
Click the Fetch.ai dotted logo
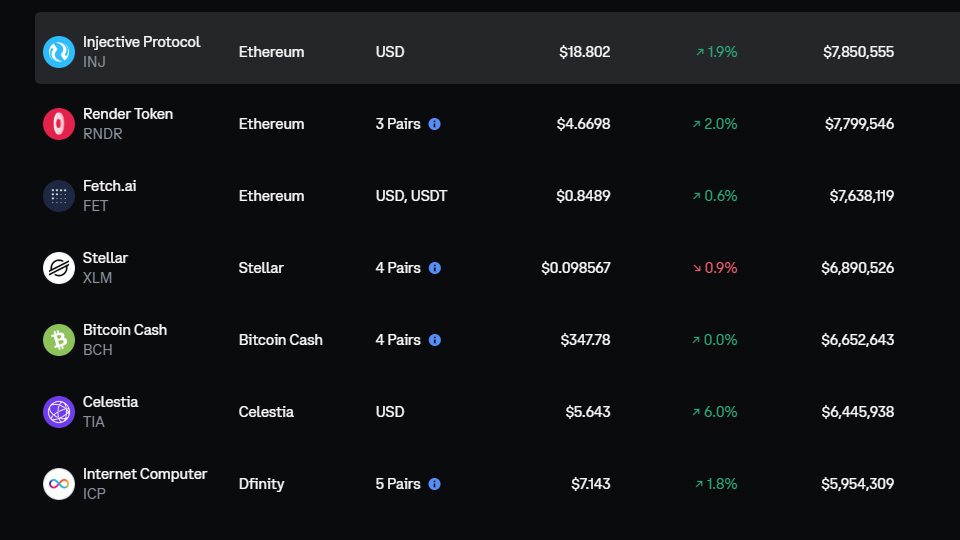[x=59, y=196]
